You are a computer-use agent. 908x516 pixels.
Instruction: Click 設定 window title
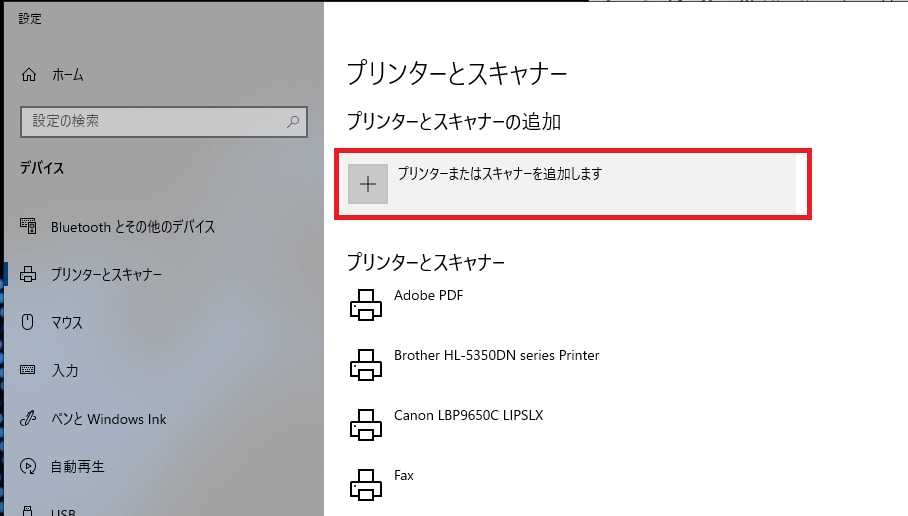click(x=30, y=19)
